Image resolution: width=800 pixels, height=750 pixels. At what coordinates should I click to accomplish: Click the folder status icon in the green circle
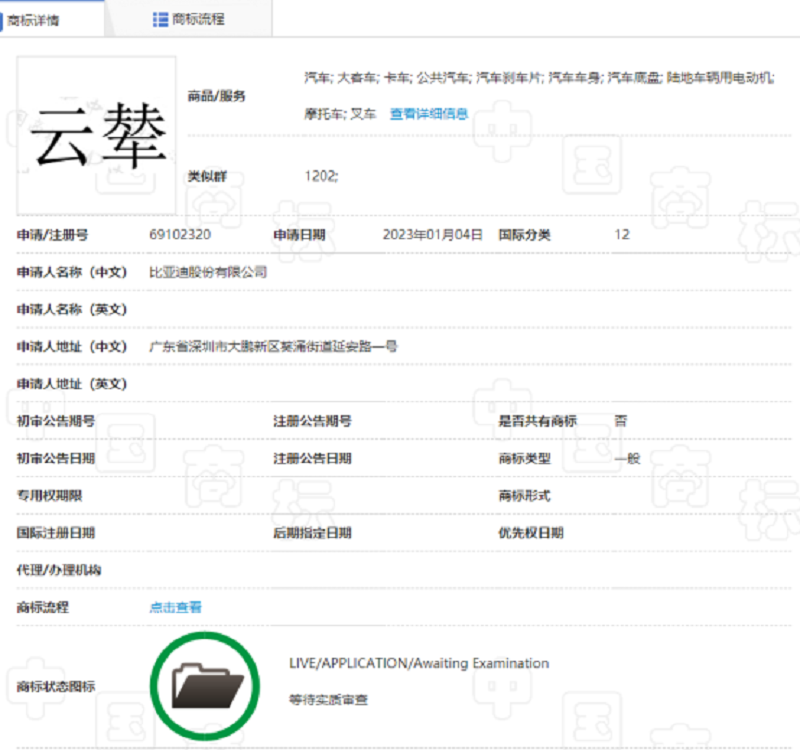tap(207, 685)
